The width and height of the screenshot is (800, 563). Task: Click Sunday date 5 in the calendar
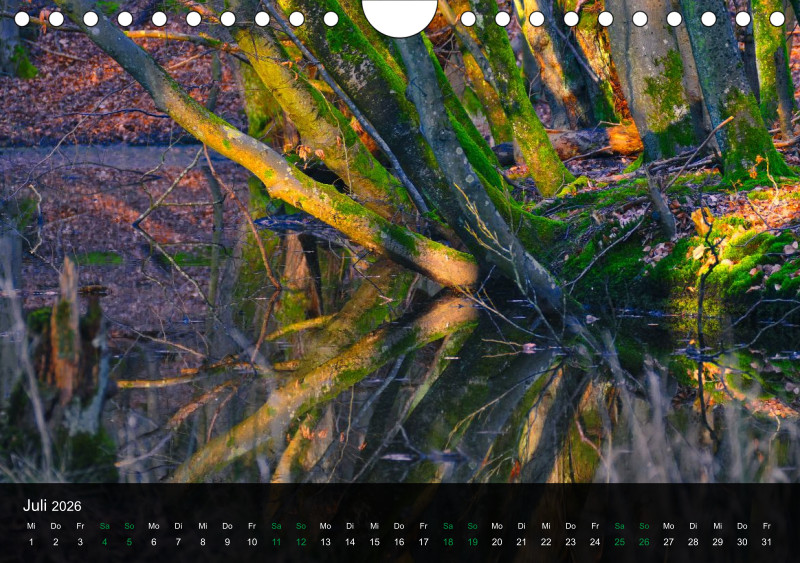coord(129,542)
